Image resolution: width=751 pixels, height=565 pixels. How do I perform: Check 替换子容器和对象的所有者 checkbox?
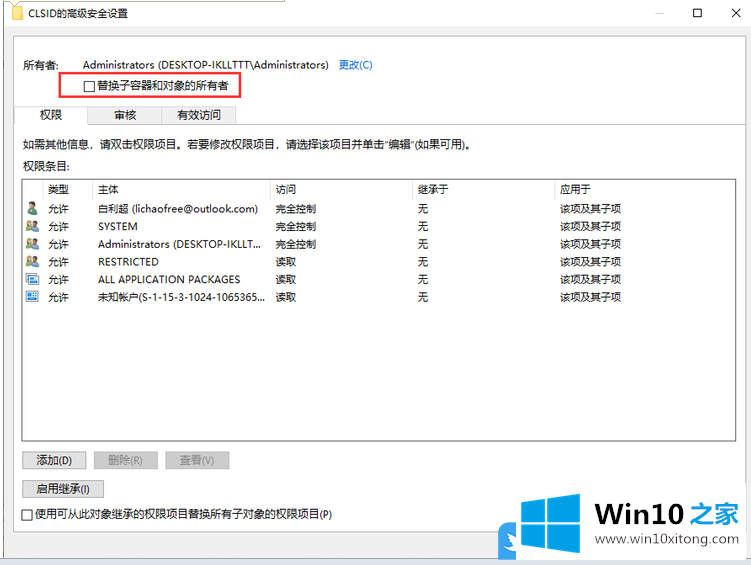pos(89,86)
